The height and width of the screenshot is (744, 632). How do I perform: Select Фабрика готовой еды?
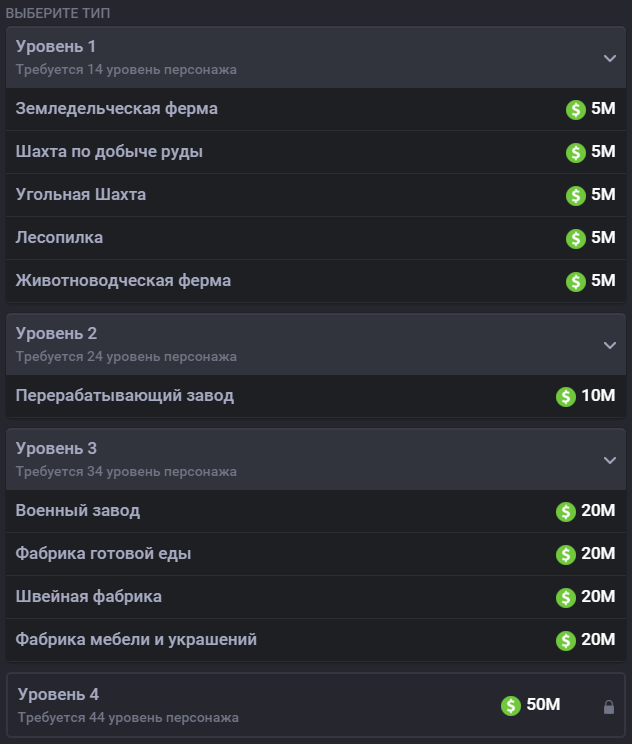tap(103, 554)
